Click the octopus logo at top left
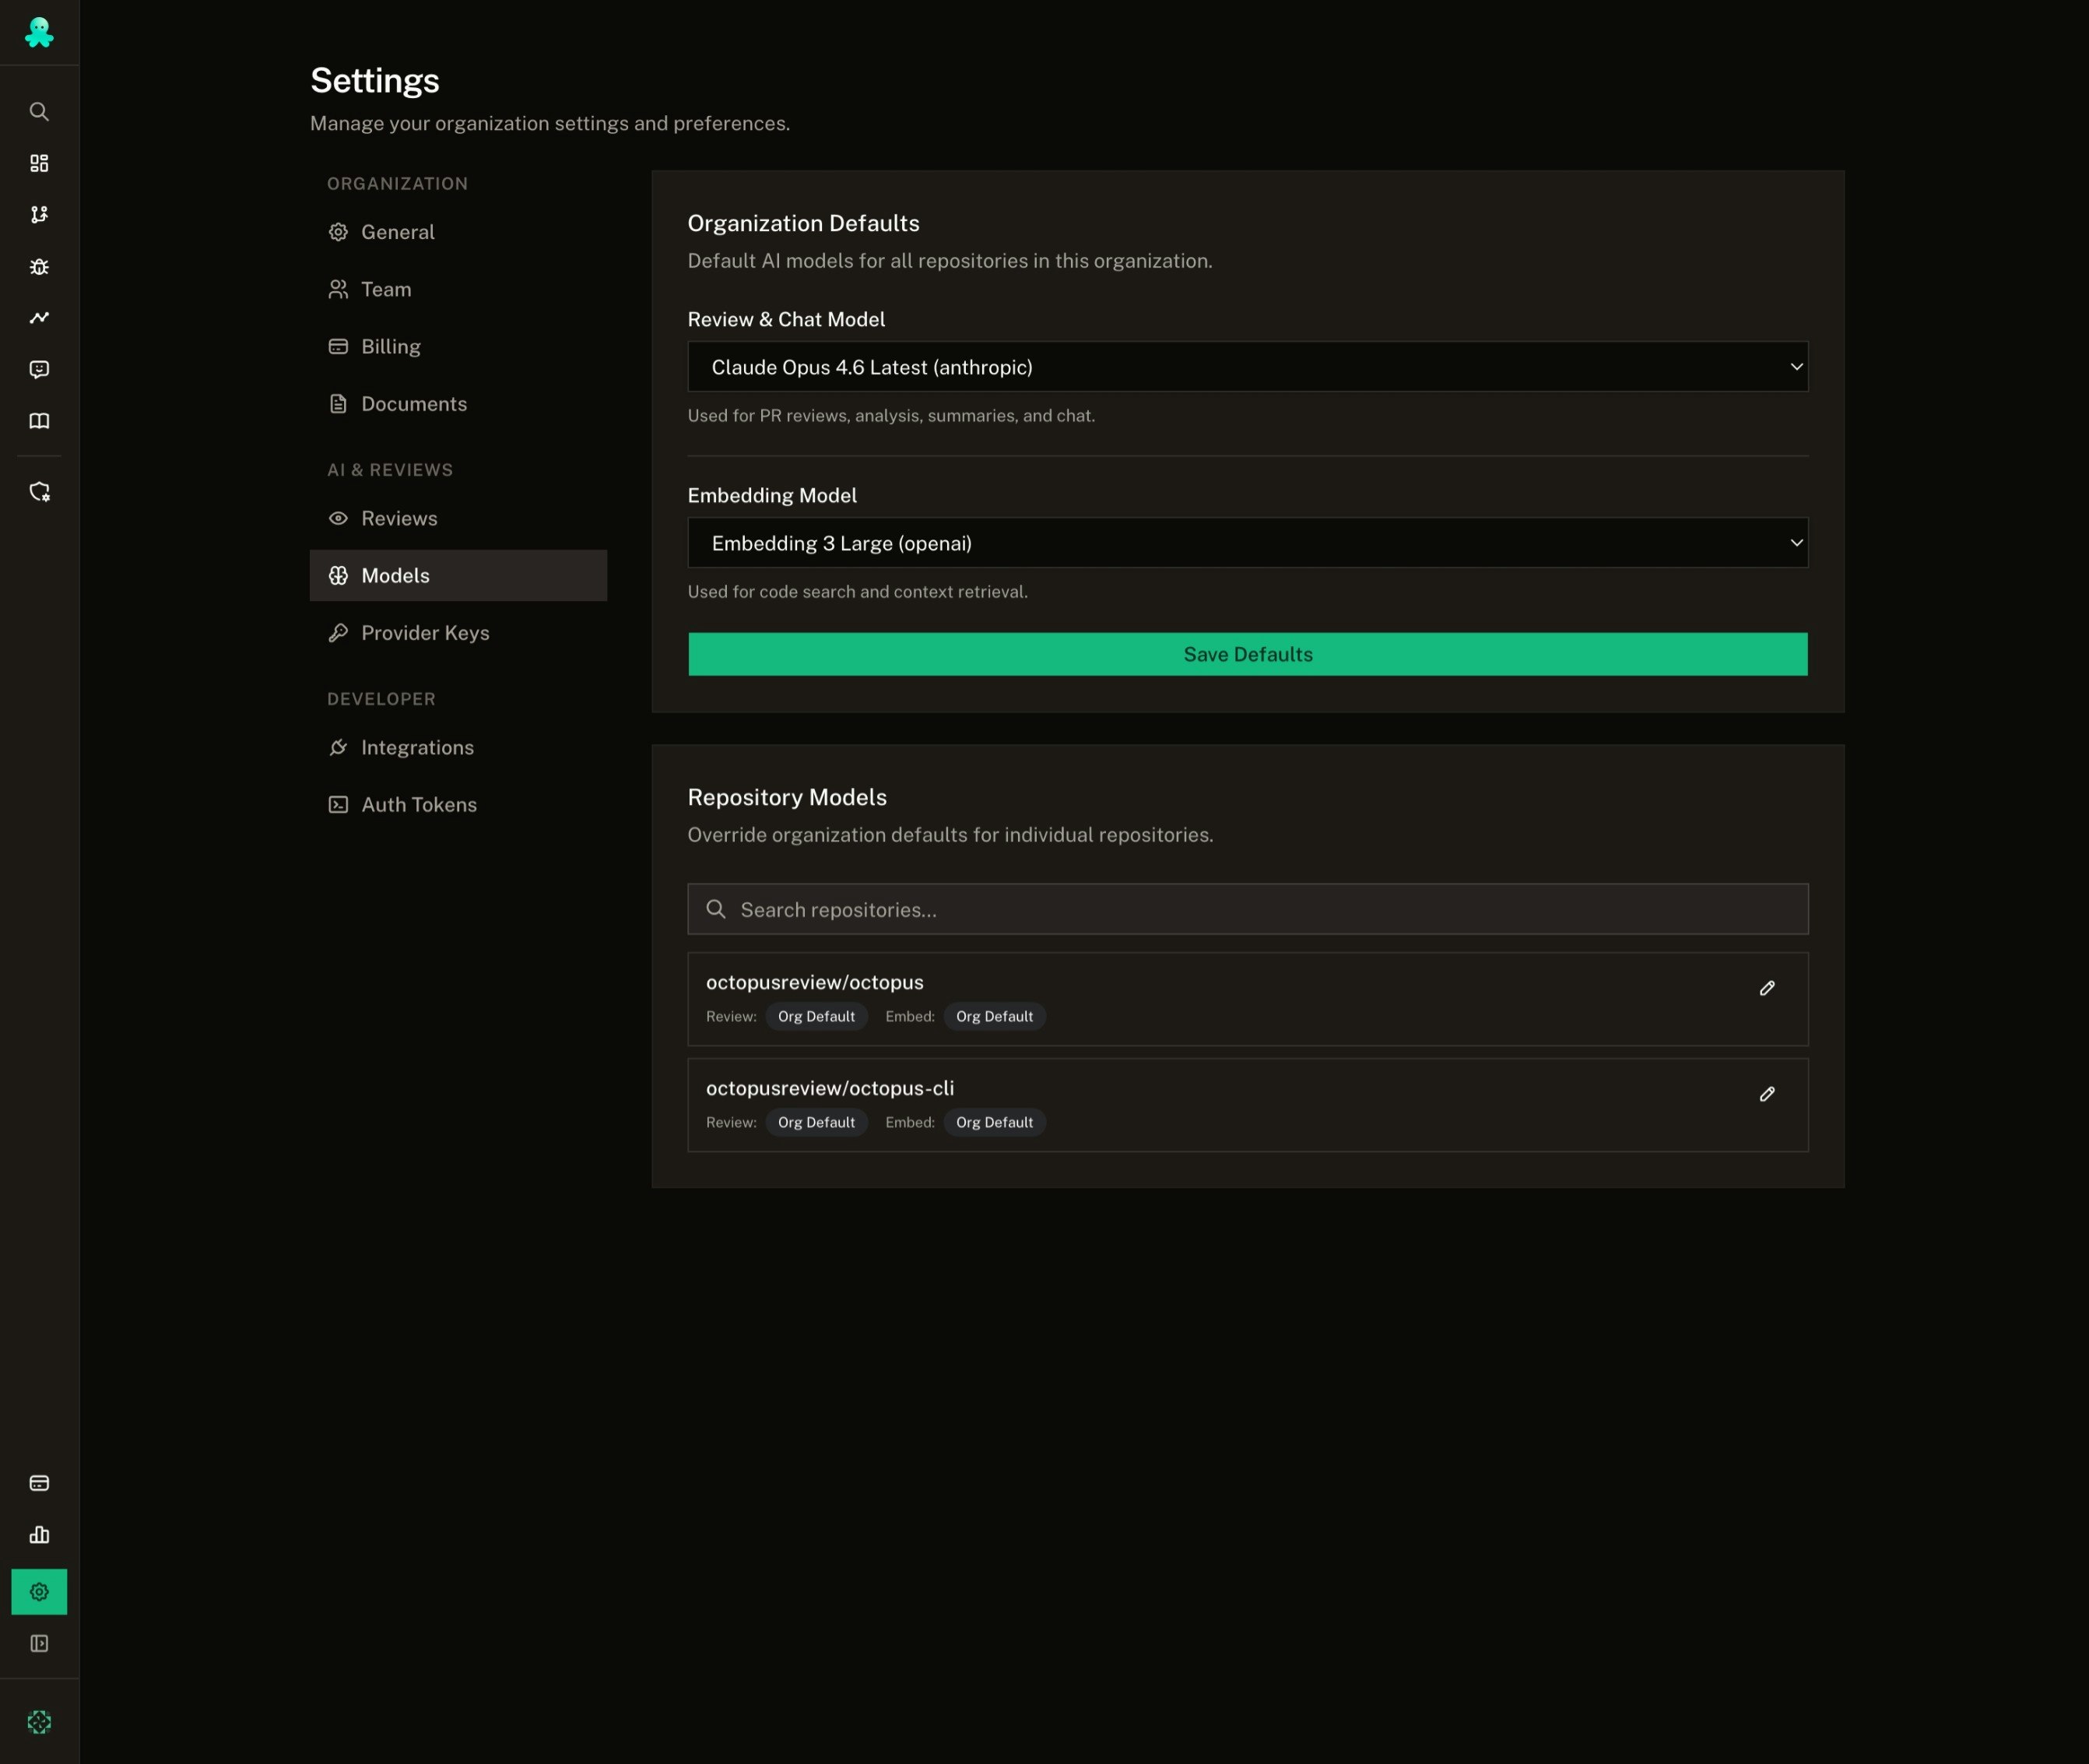 coord(39,33)
